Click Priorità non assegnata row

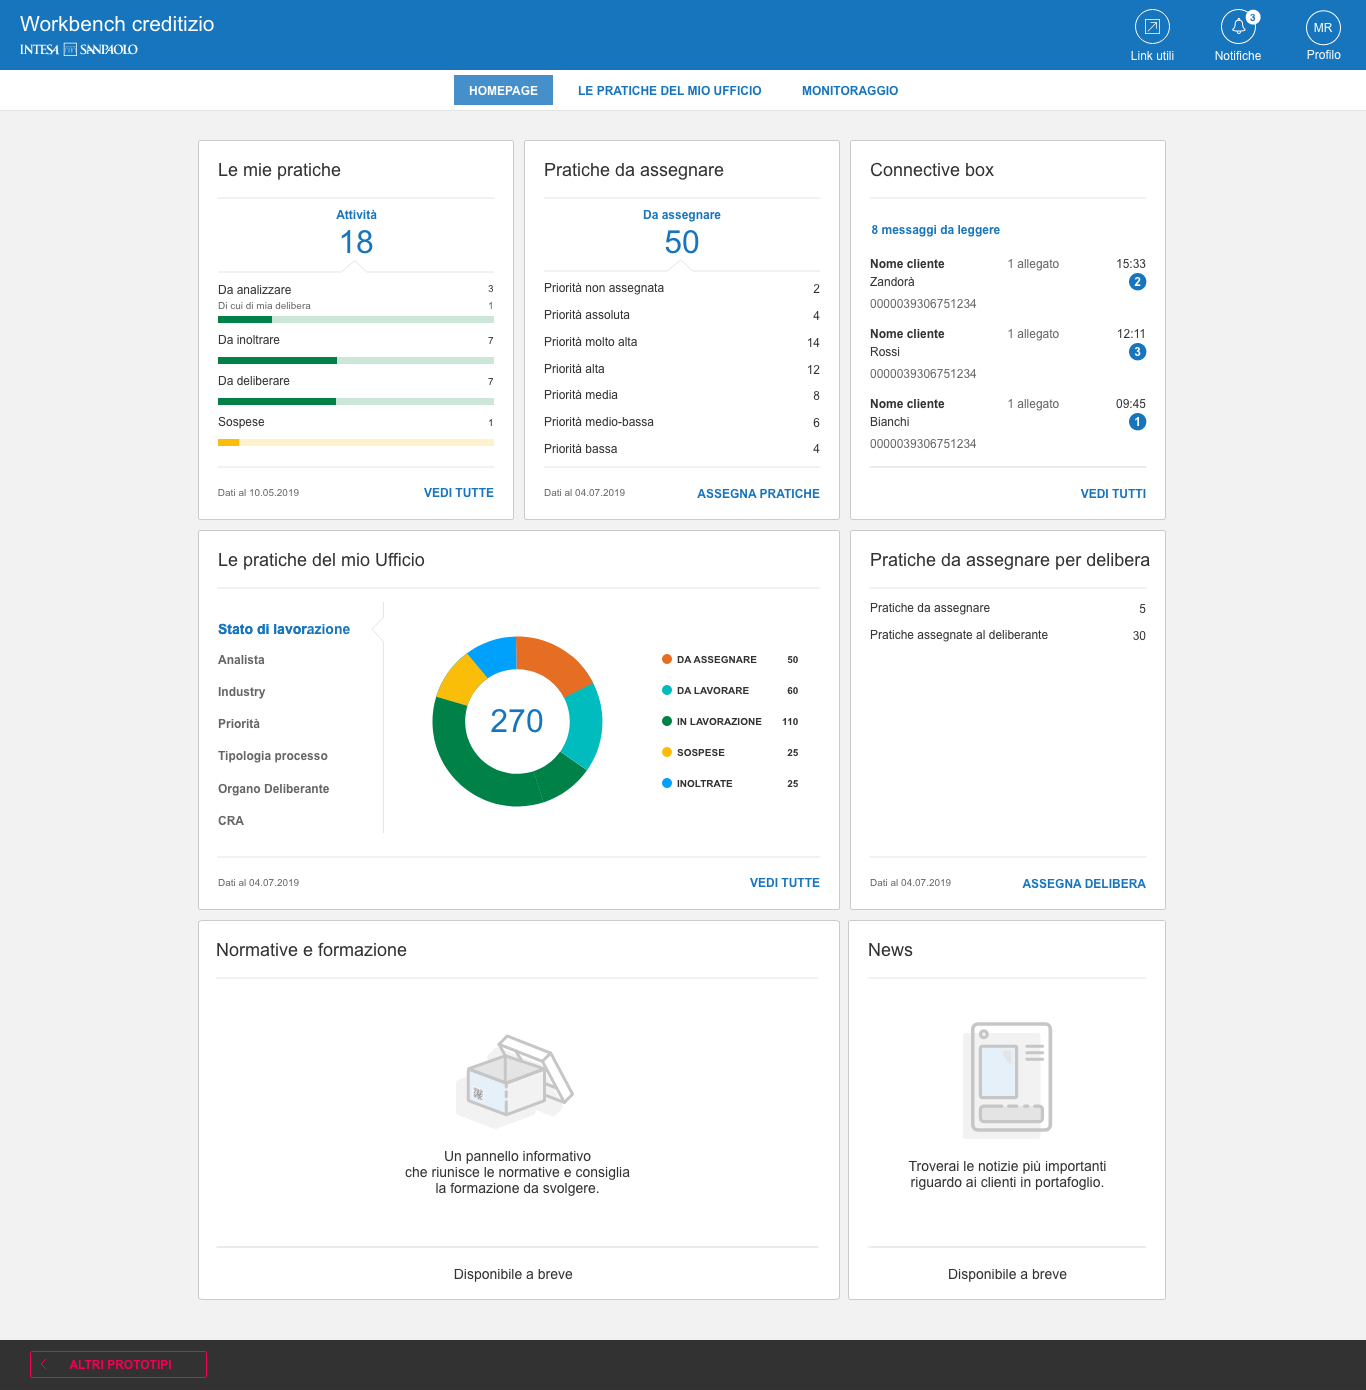682,288
